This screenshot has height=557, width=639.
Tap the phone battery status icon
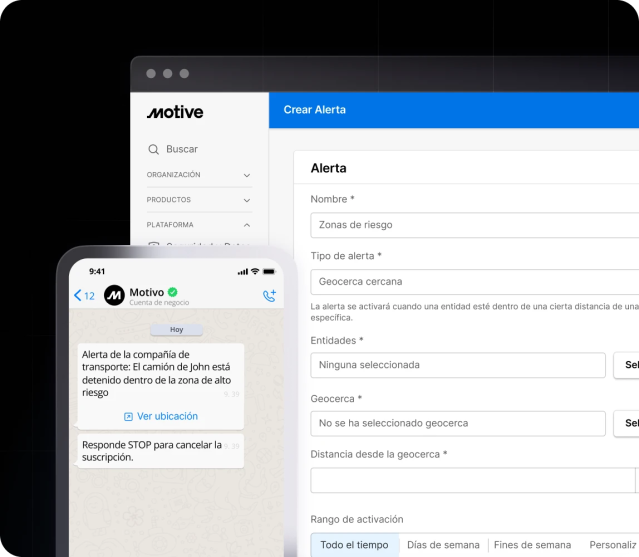coord(268,272)
